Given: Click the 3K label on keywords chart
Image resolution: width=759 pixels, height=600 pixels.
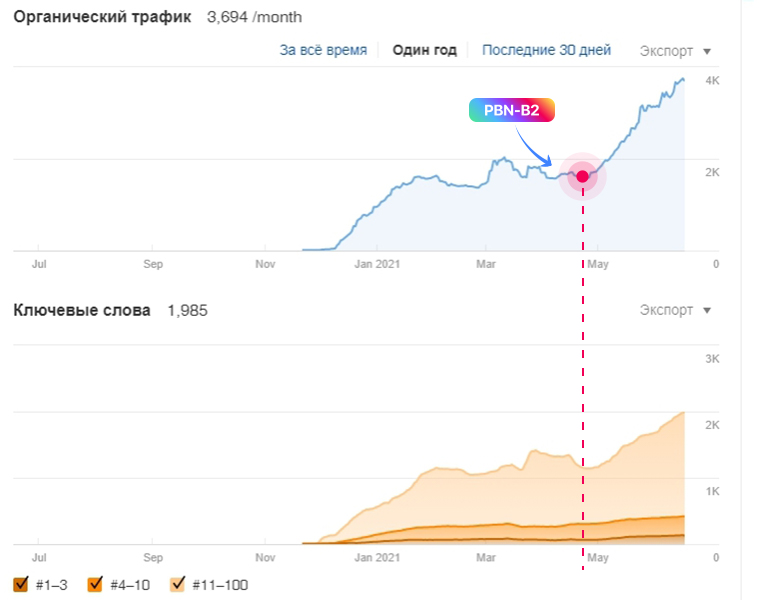Looking at the screenshot, I should coord(713,358).
